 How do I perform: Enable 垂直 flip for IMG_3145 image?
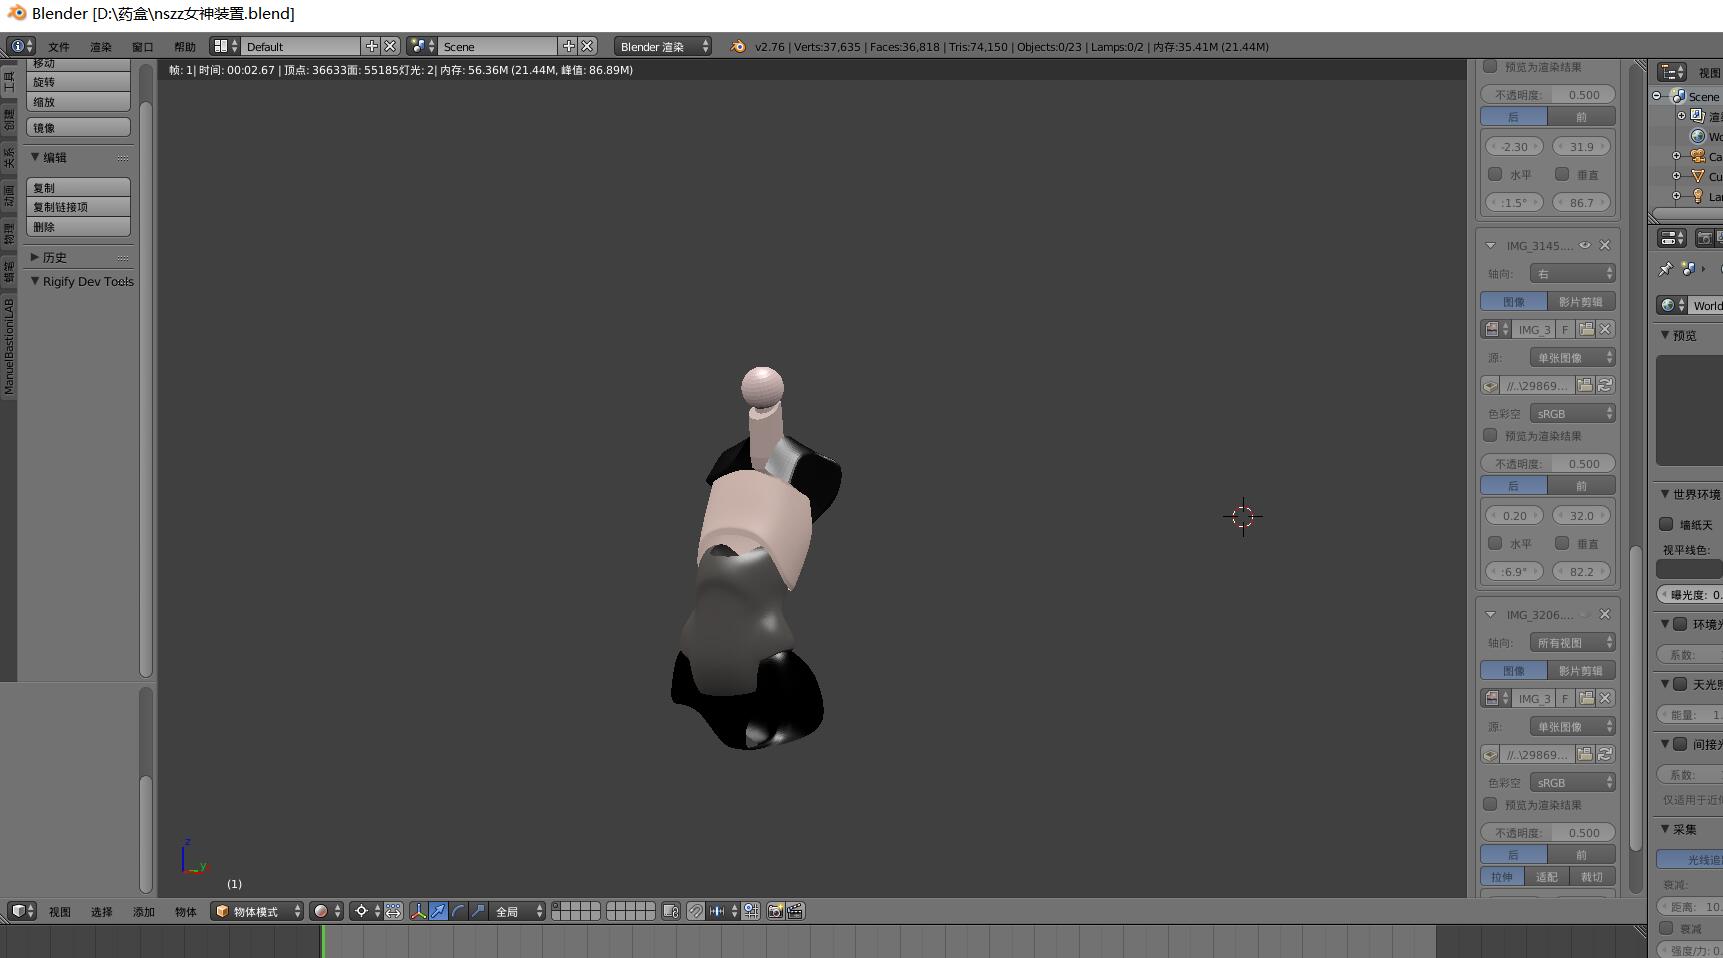(1562, 543)
